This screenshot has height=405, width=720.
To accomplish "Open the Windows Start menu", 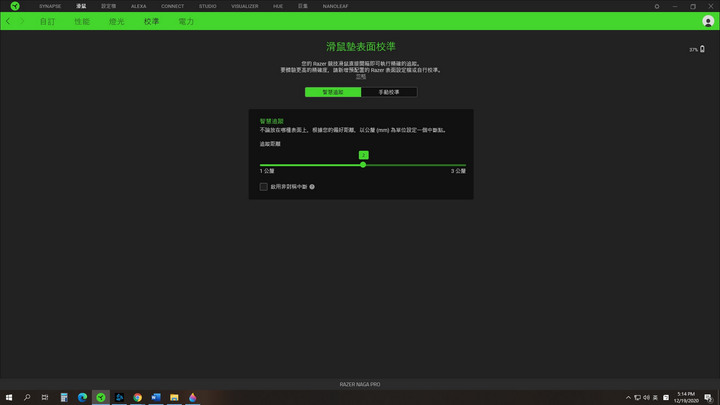I will [x=9, y=397].
